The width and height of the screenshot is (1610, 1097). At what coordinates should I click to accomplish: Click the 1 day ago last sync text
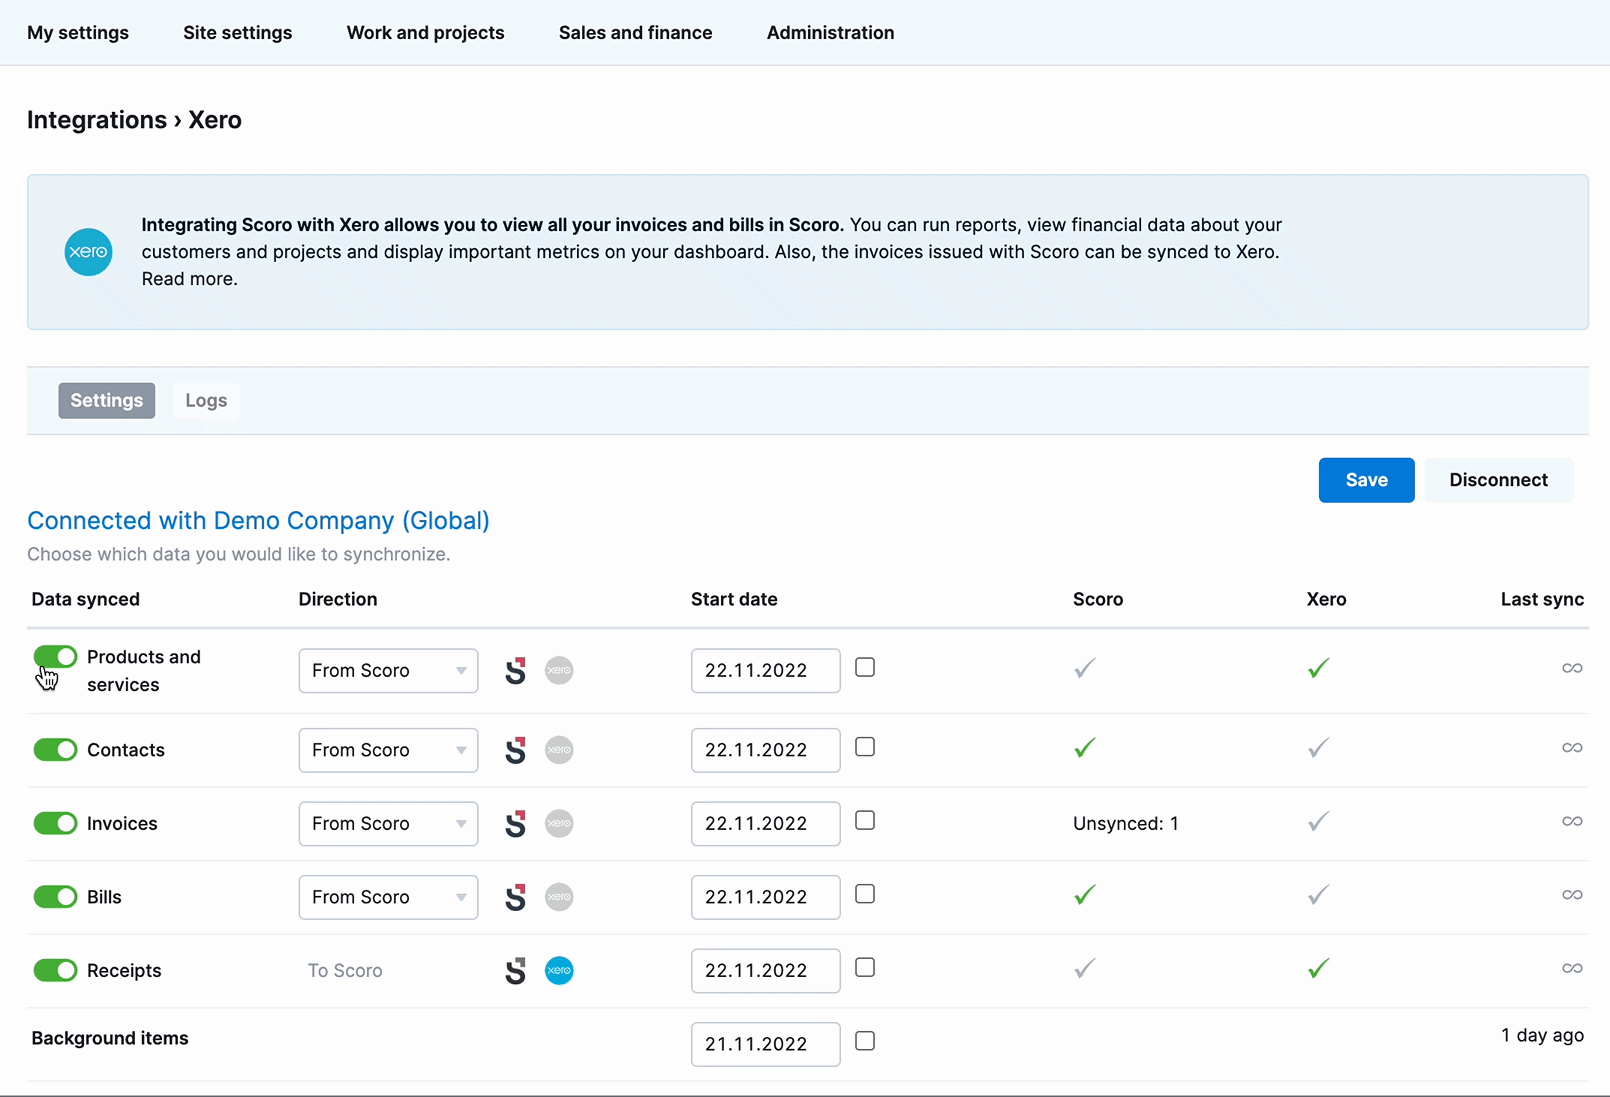pyautogui.click(x=1542, y=1035)
